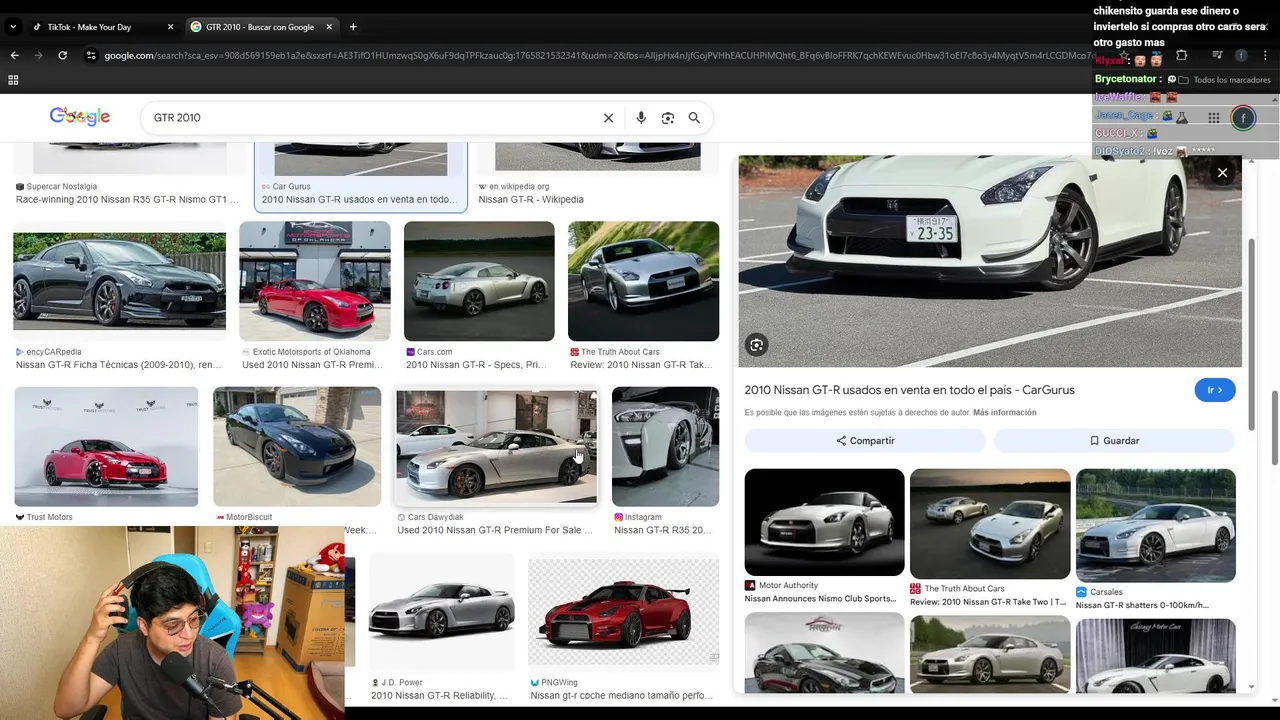The image size is (1280, 720).
Task: Open Exotic Motorsports of Oklahoma red GT-R image
Action: click(x=315, y=281)
